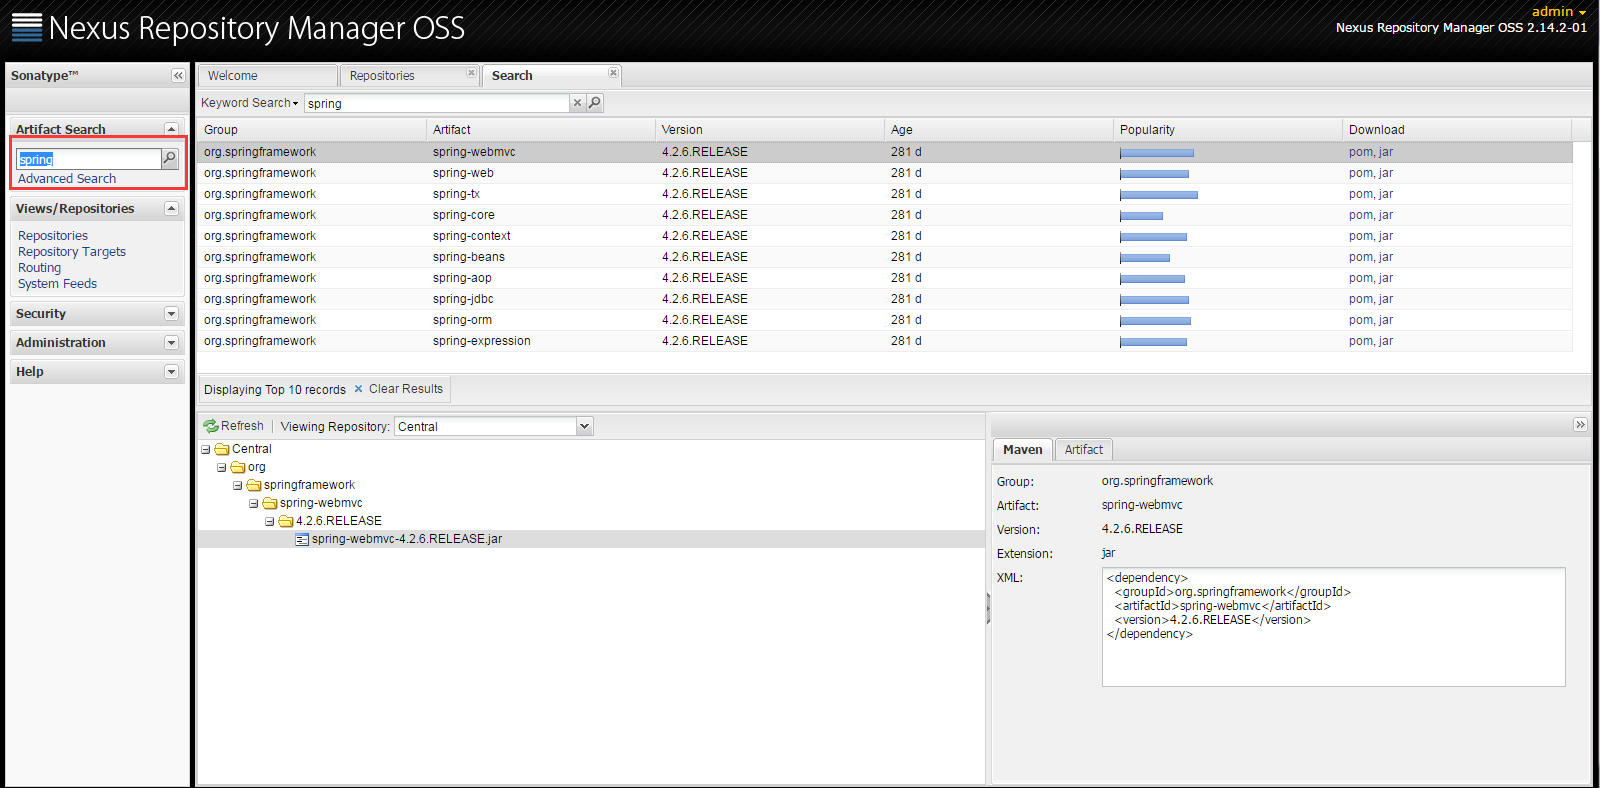Viewport: 1600px width, 788px height.
Task: Click the Refresh icon in repository viewer
Action: (211, 426)
